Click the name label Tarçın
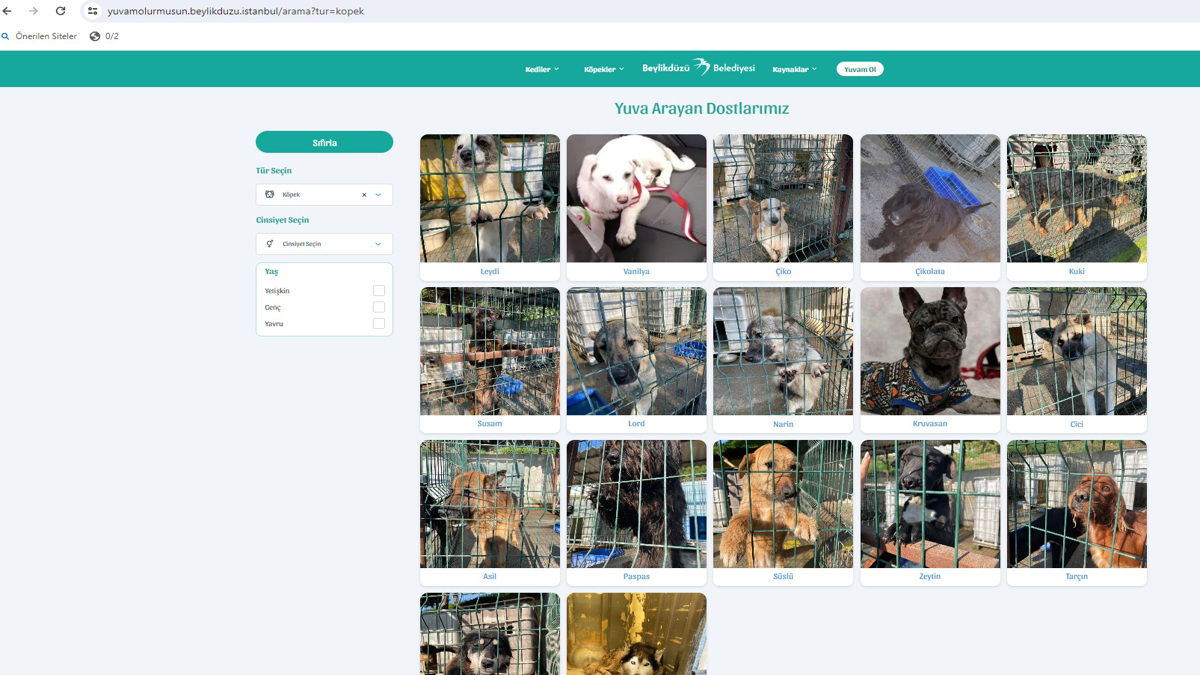 (1077, 577)
